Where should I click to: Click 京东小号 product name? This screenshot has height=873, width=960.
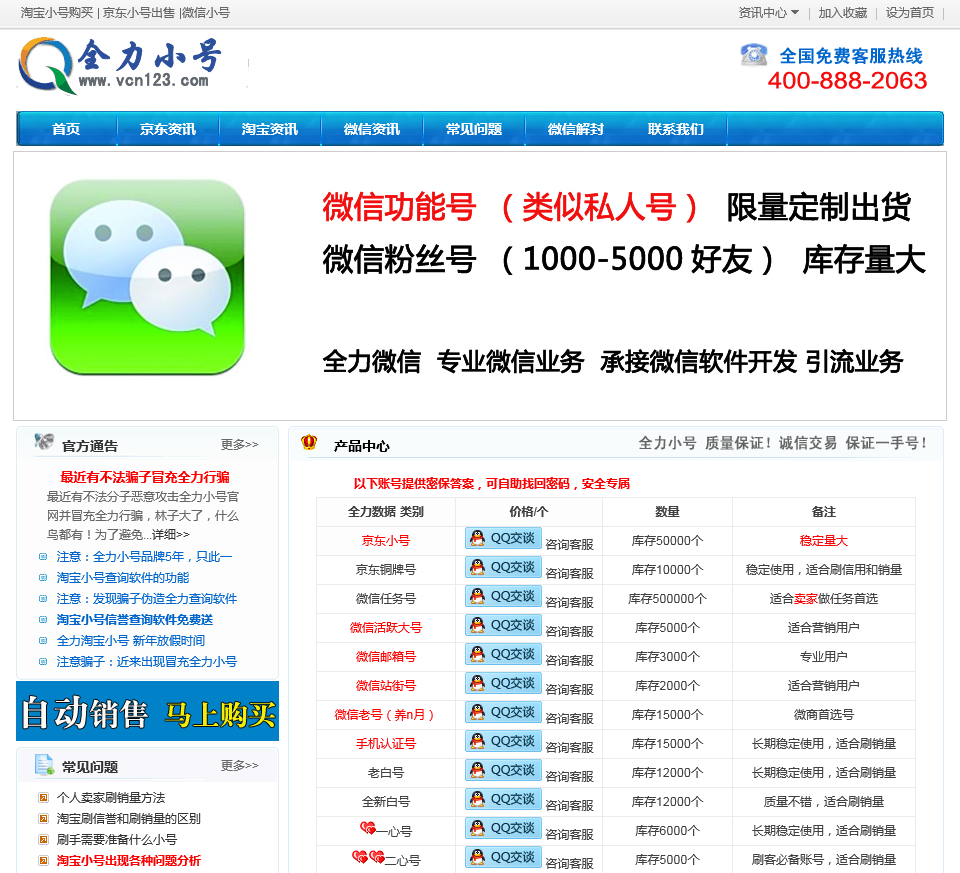click(x=386, y=541)
